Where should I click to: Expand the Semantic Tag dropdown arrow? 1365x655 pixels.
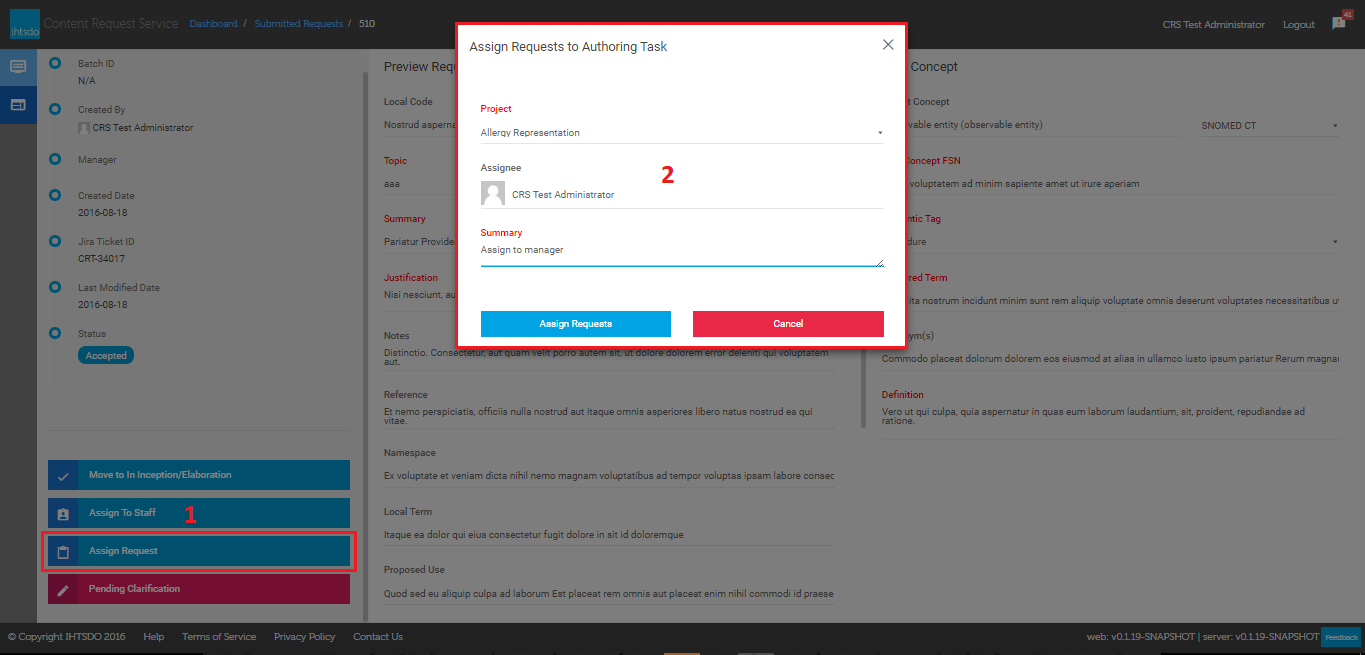click(x=1334, y=242)
